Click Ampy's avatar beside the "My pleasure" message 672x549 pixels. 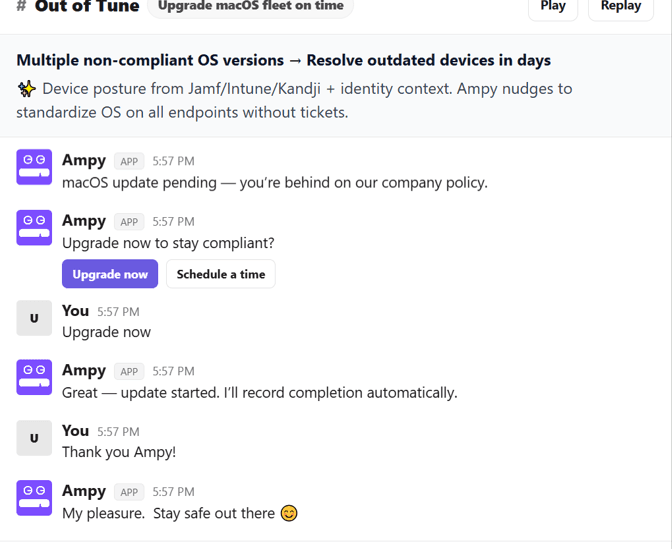tap(34, 497)
